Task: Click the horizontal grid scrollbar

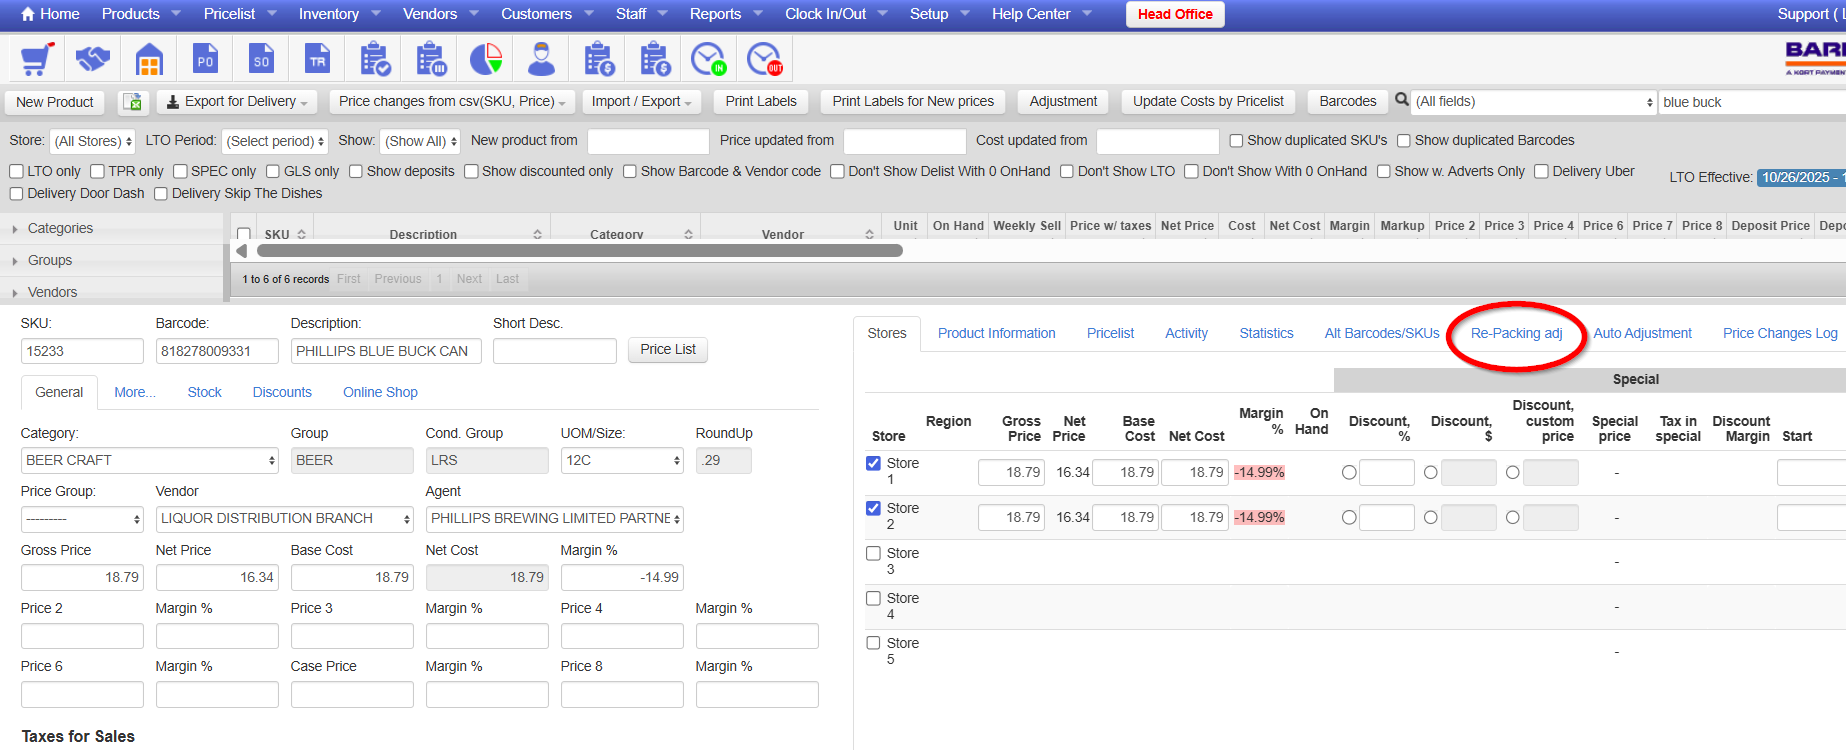Action: pos(580,251)
